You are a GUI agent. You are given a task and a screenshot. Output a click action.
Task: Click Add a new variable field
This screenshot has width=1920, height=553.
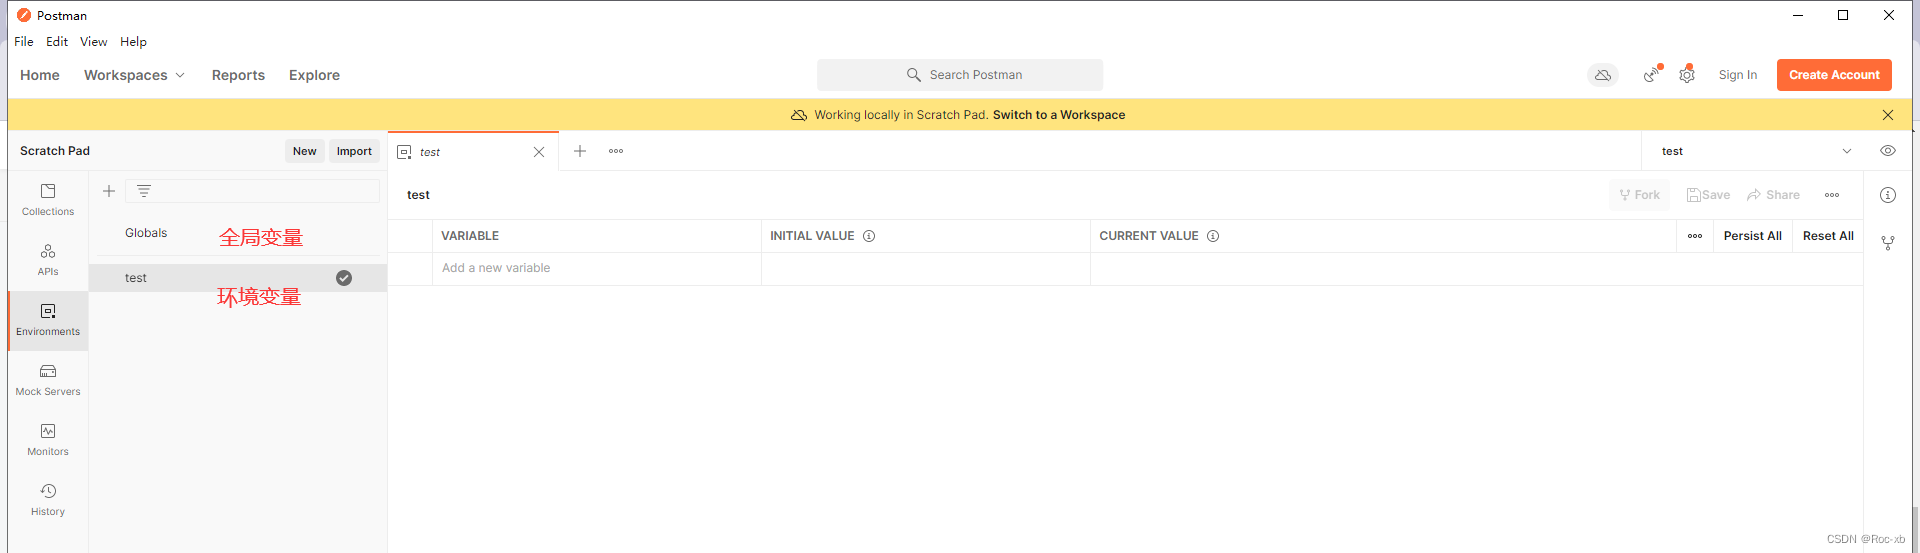(x=597, y=268)
